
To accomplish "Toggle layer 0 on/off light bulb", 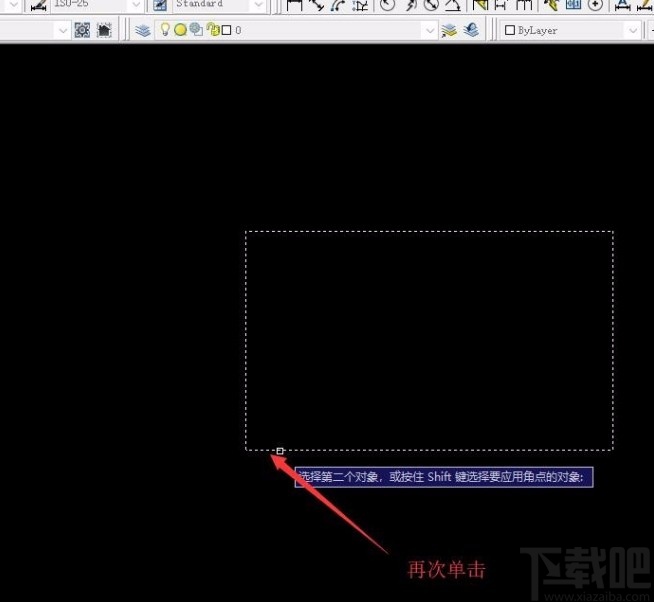I will [x=165, y=29].
